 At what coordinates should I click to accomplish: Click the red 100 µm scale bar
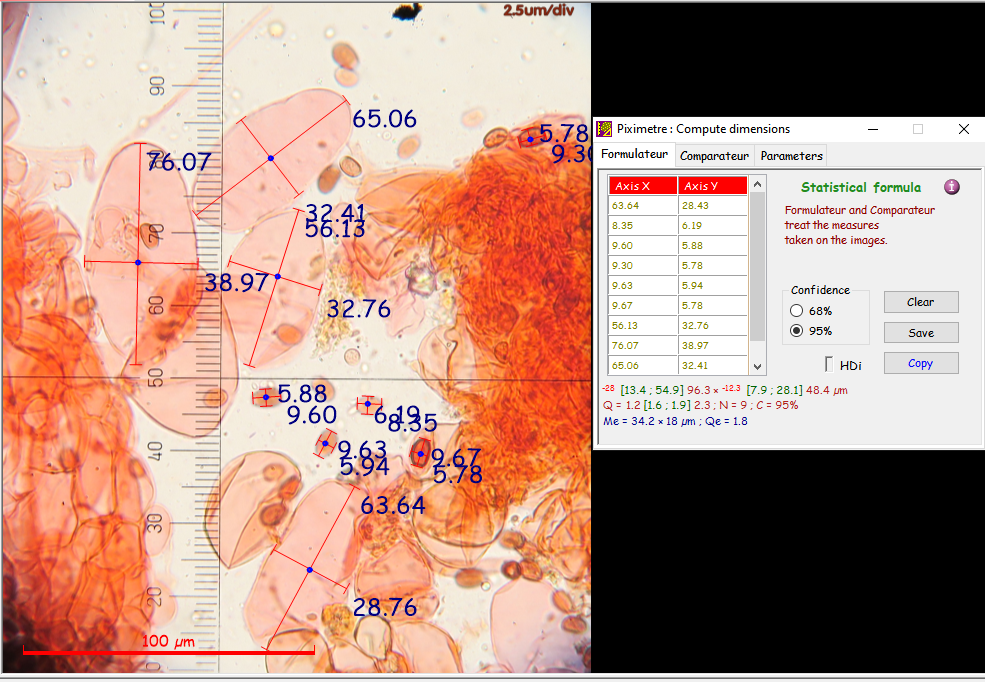(168, 652)
